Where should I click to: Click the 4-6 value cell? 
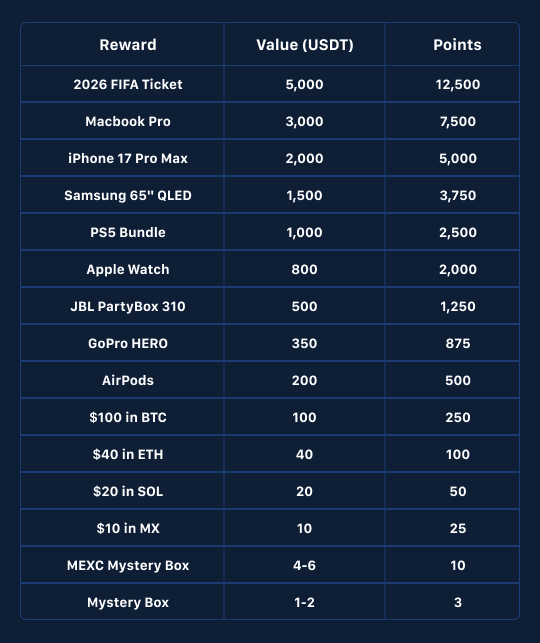304,565
